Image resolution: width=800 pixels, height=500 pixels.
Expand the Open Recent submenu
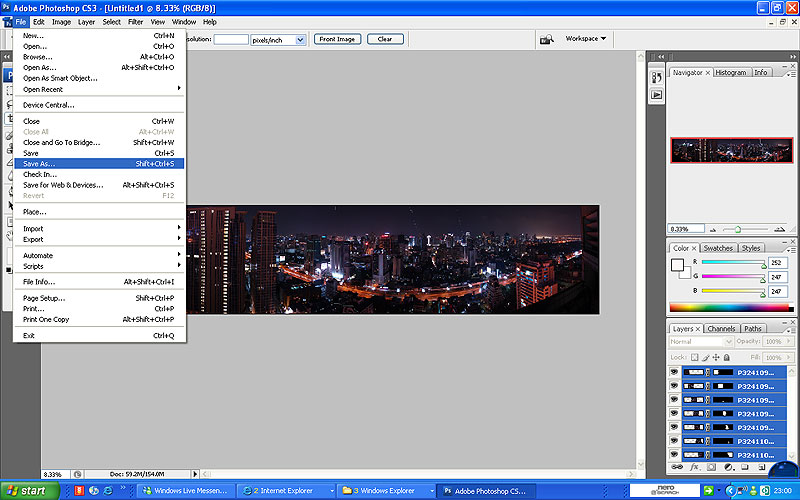(x=99, y=89)
